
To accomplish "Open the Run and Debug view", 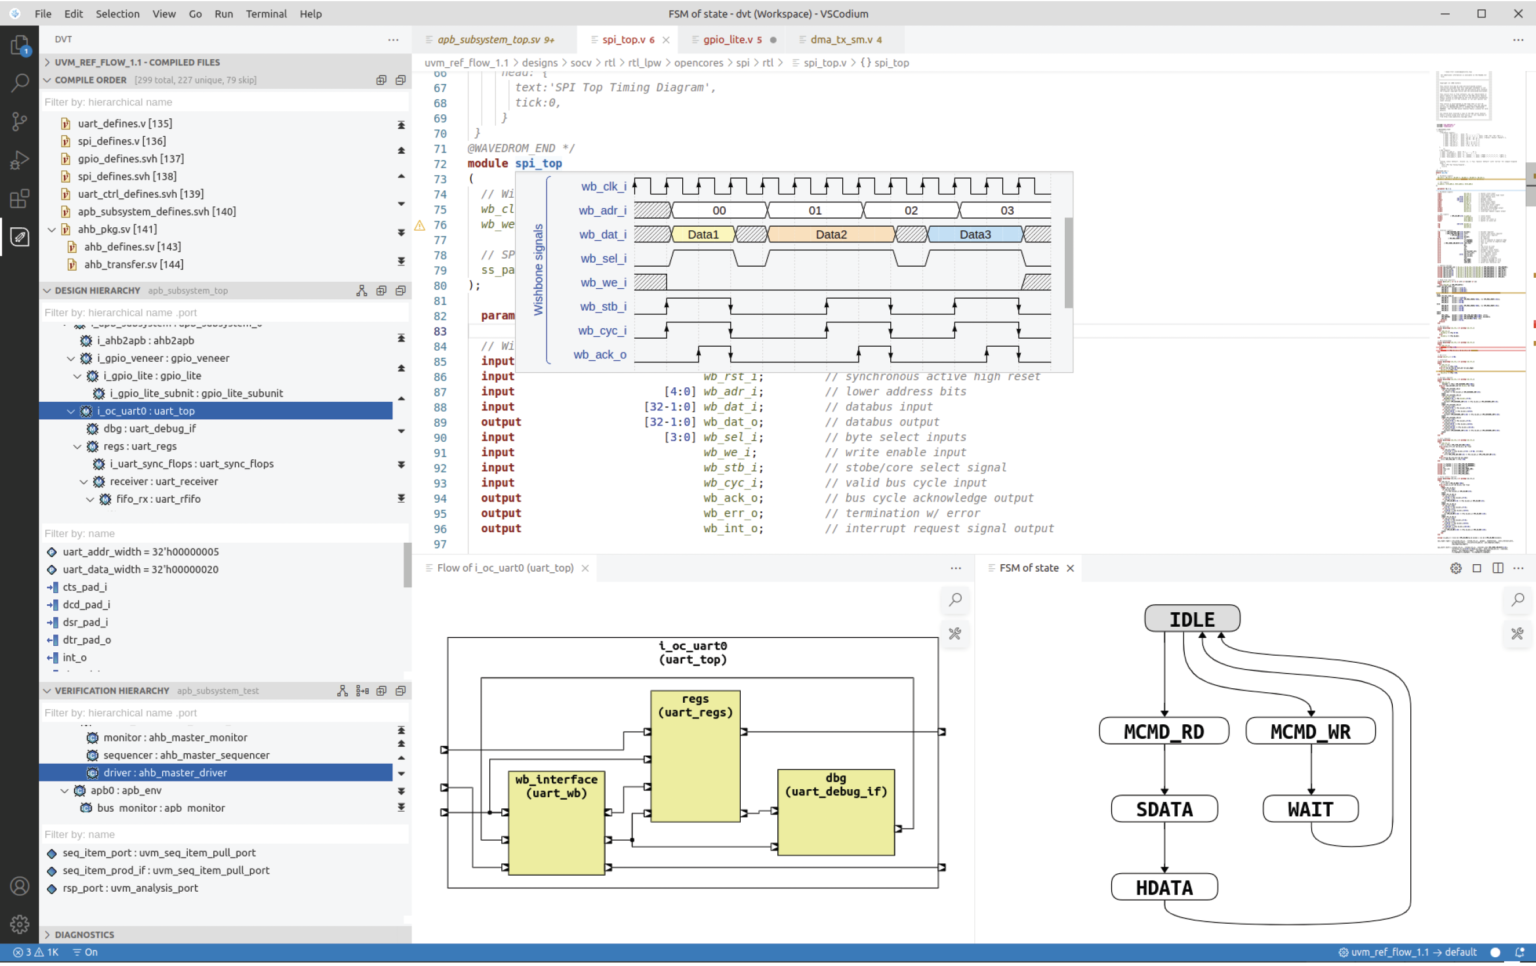I will pyautogui.click(x=19, y=159).
